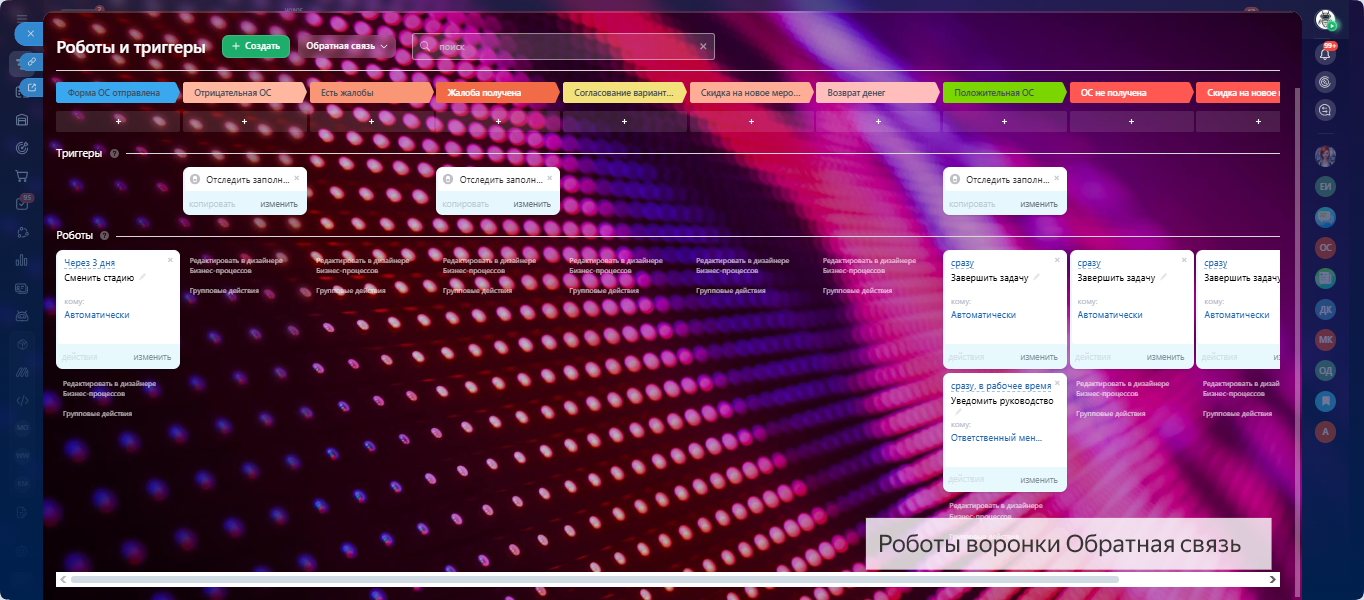Open the shopping cart sidebar icon
This screenshot has width=1364, height=600.
(x=22, y=176)
